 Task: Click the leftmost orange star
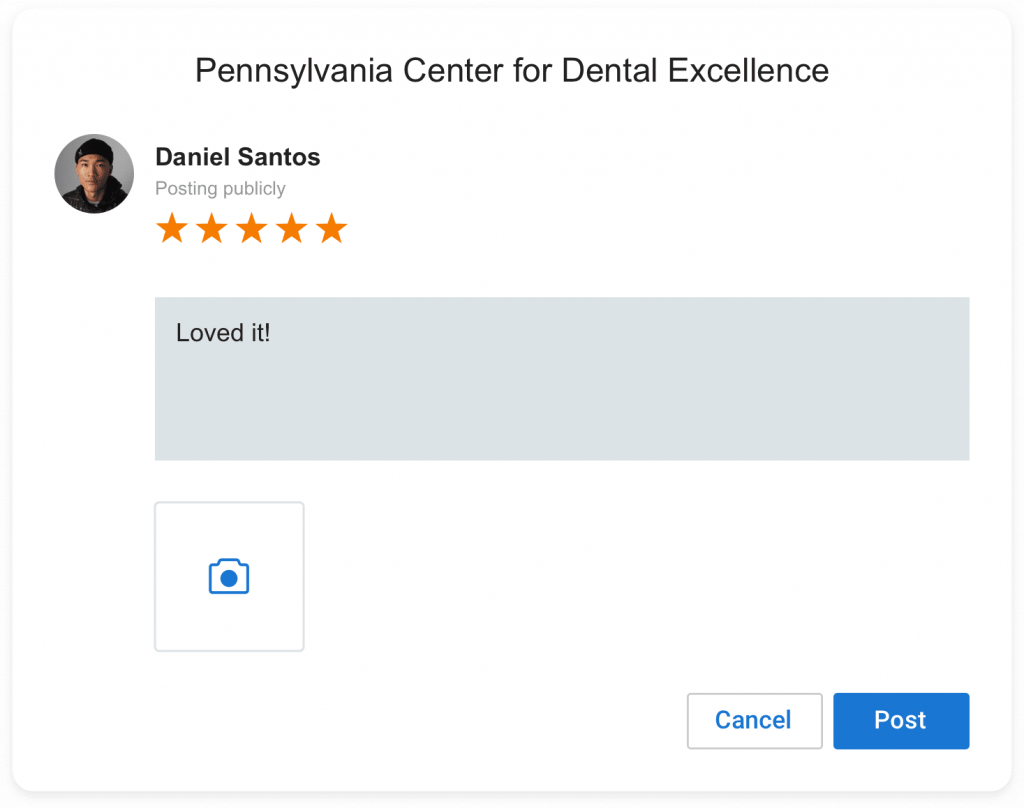coord(172,229)
